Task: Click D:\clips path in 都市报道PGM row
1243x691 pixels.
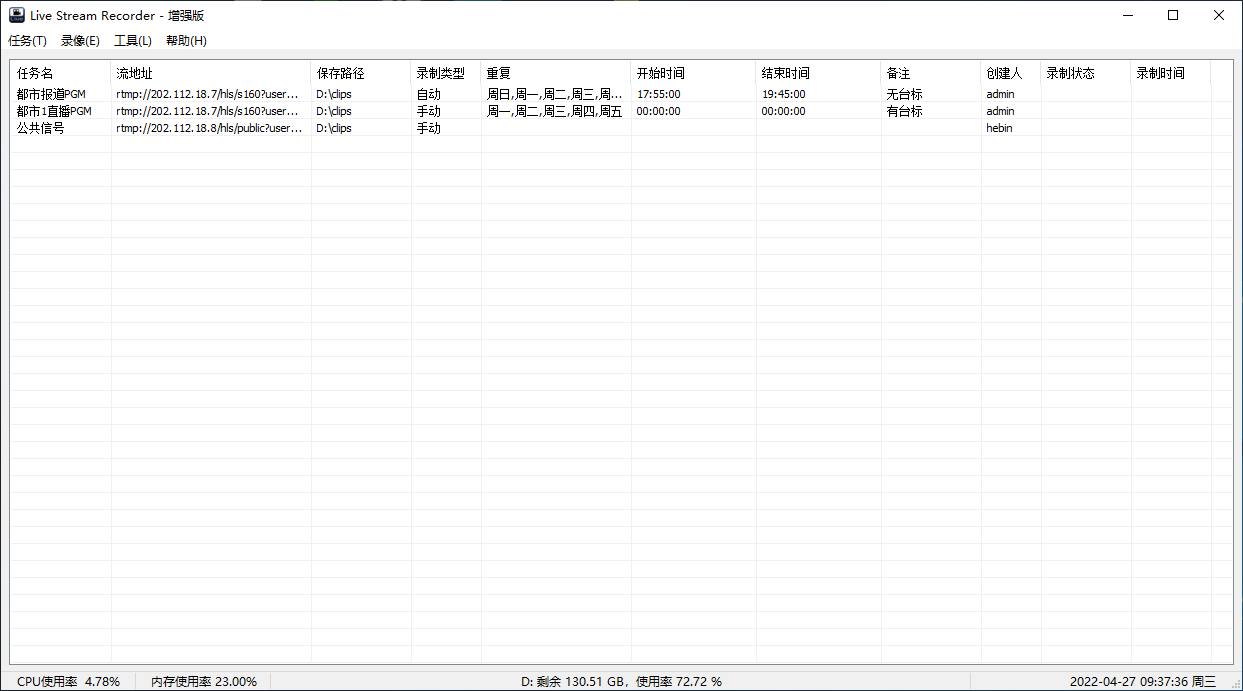Action: 334,94
